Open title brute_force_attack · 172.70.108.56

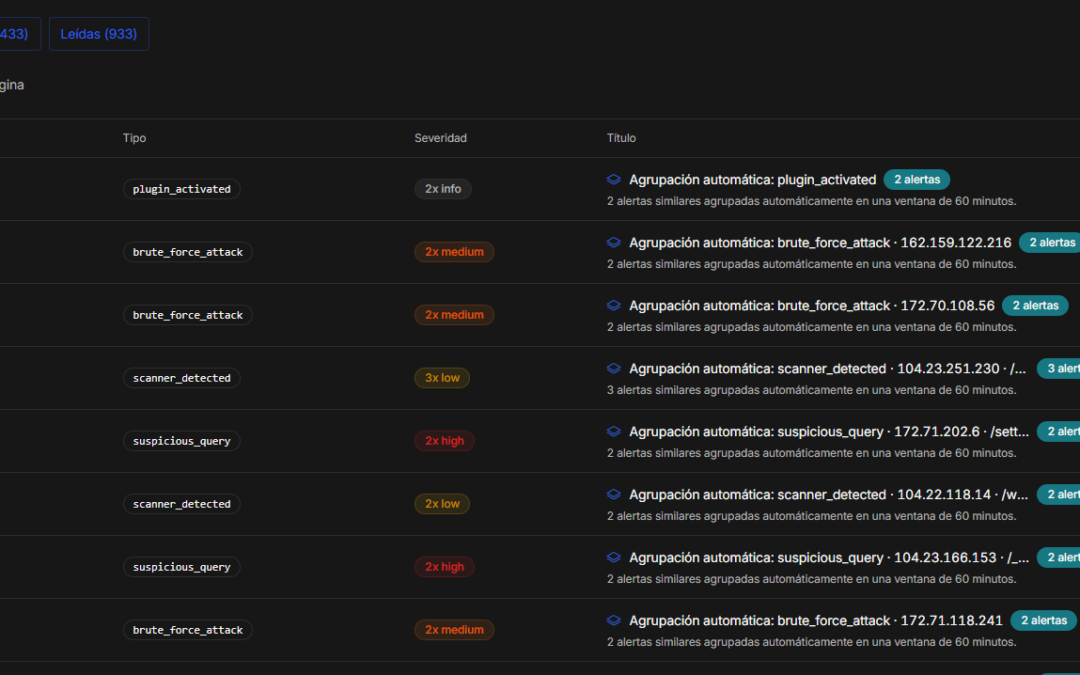(x=811, y=306)
